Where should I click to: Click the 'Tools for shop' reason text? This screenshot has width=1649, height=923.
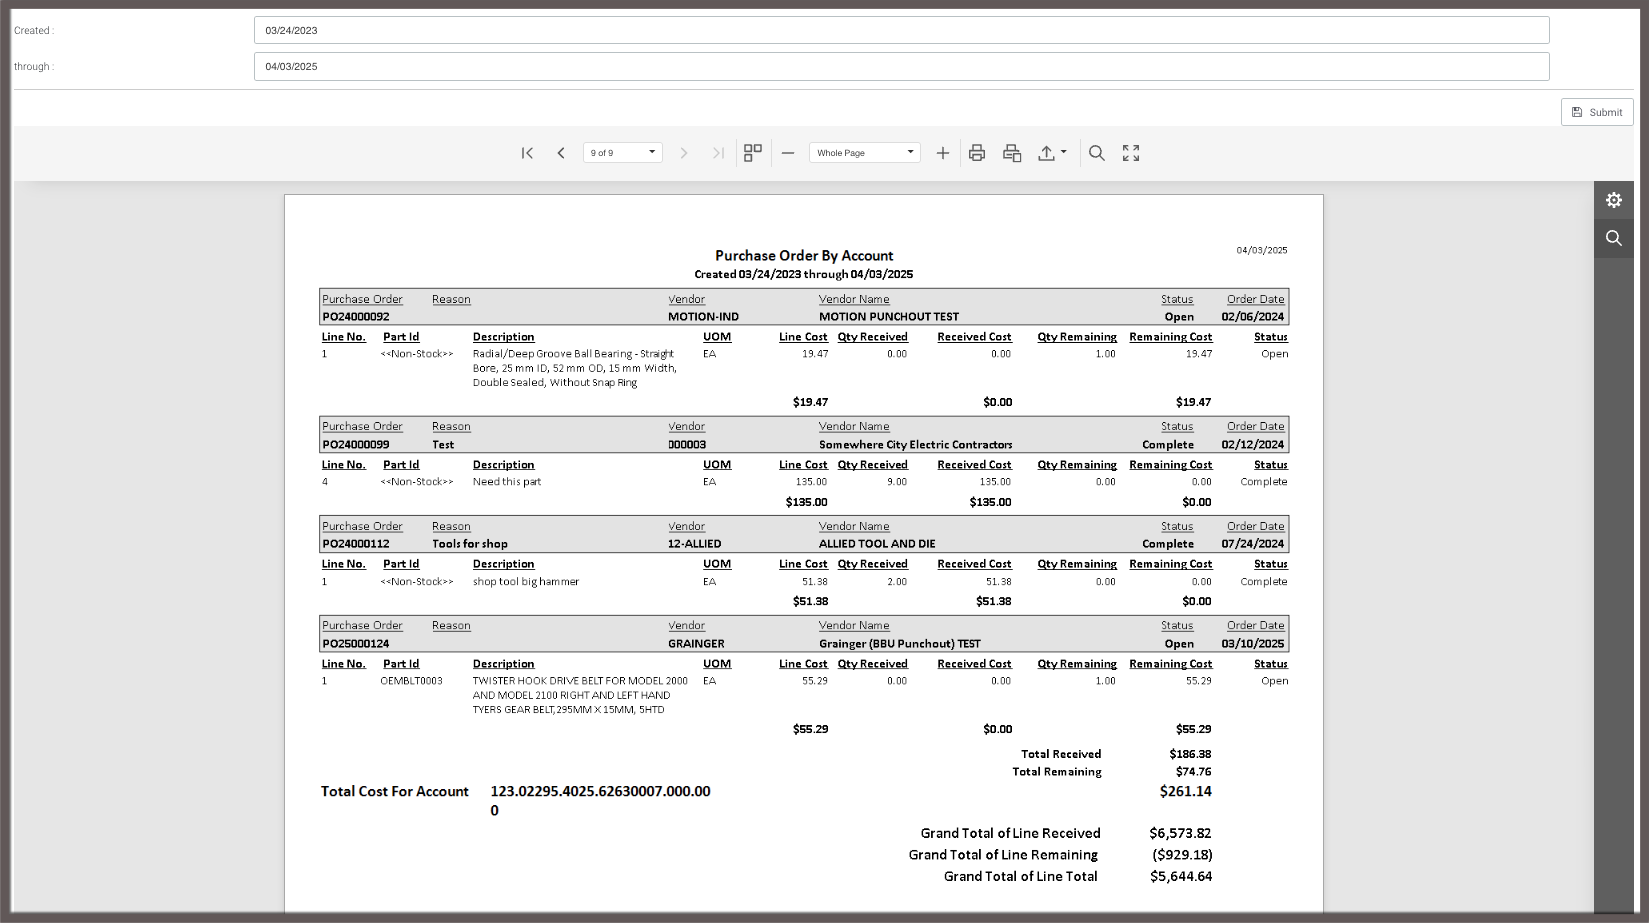(x=470, y=544)
